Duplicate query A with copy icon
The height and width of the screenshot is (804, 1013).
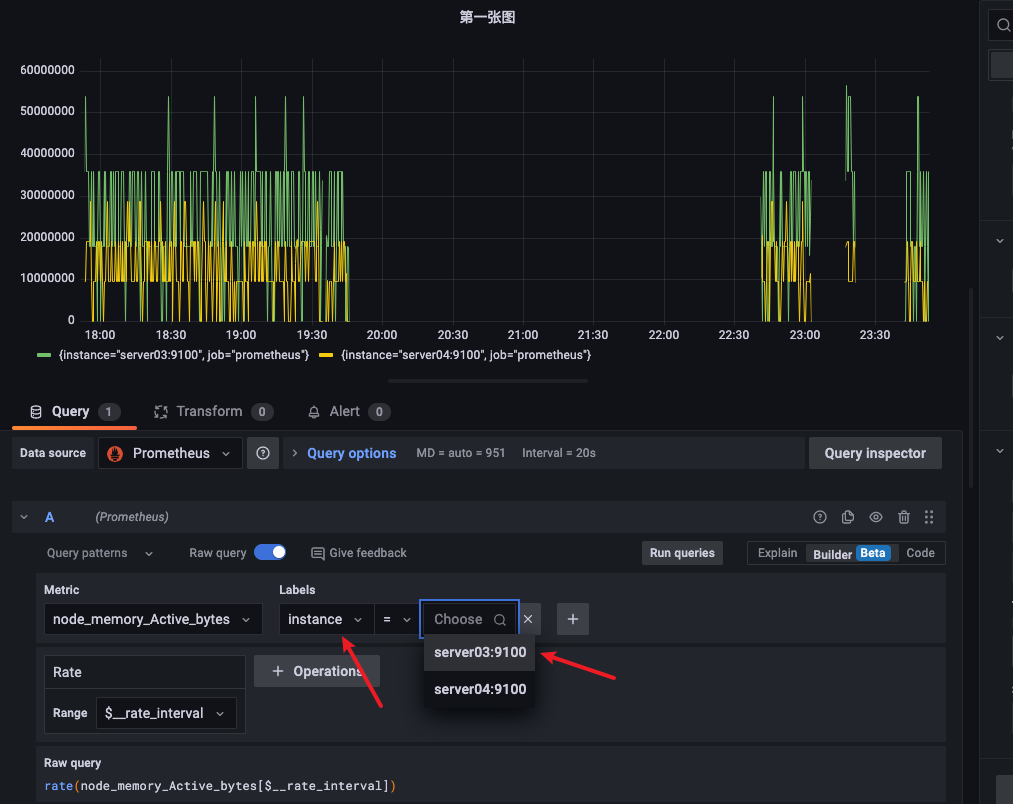pyautogui.click(x=848, y=517)
